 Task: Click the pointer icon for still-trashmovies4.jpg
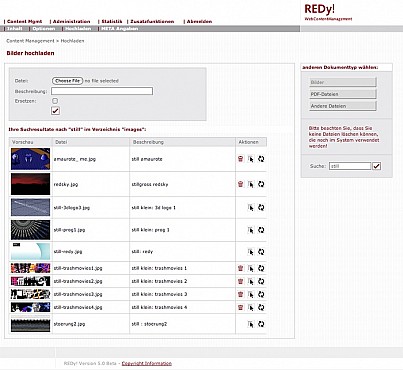point(251,307)
